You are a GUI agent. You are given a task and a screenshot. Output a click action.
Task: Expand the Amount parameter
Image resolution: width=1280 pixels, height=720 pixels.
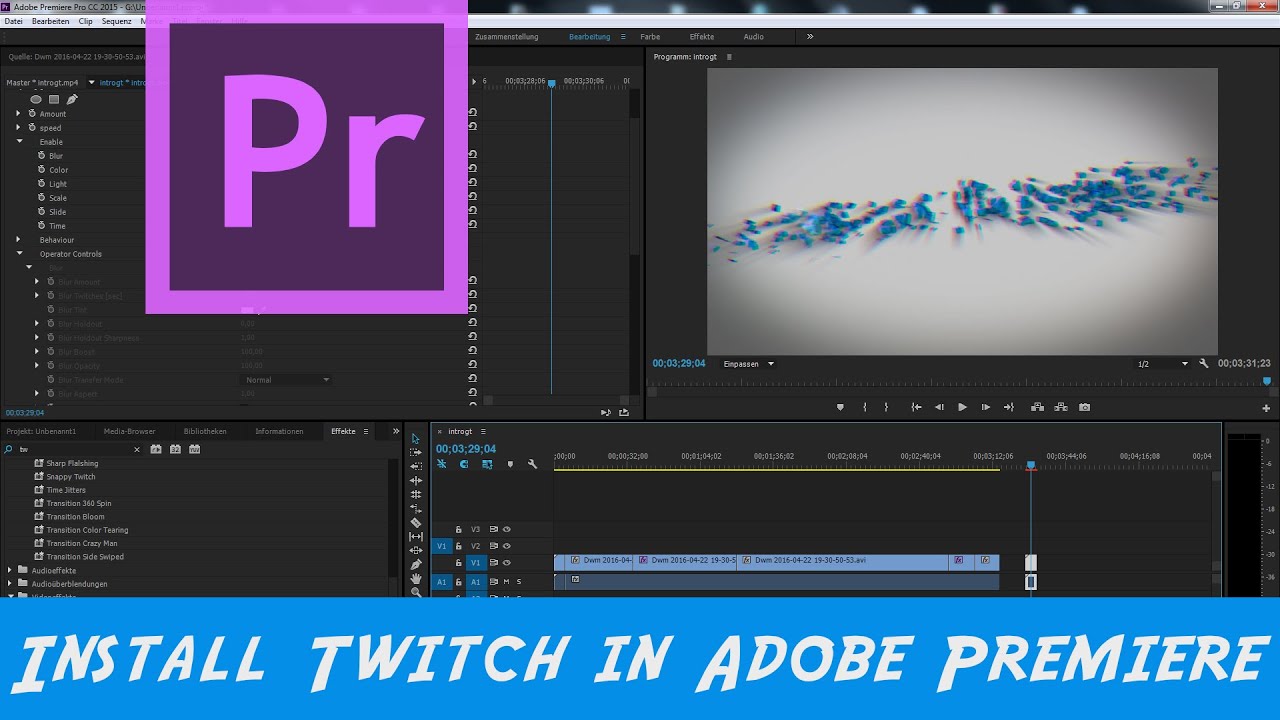[x=18, y=113]
